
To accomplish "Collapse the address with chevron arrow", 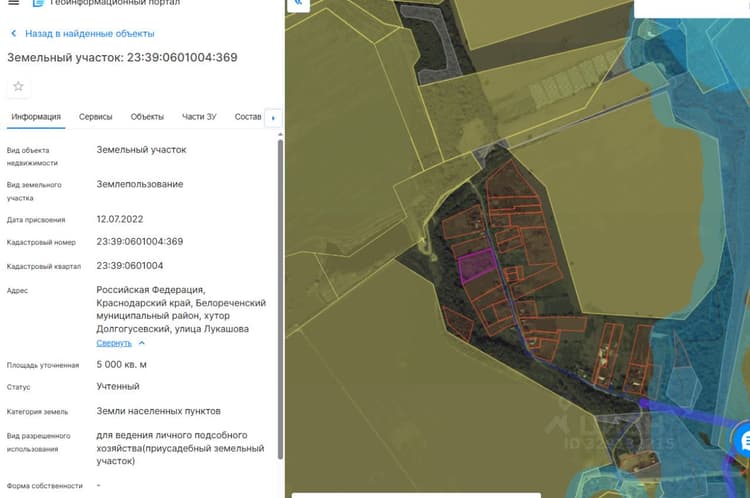I will point(142,343).
